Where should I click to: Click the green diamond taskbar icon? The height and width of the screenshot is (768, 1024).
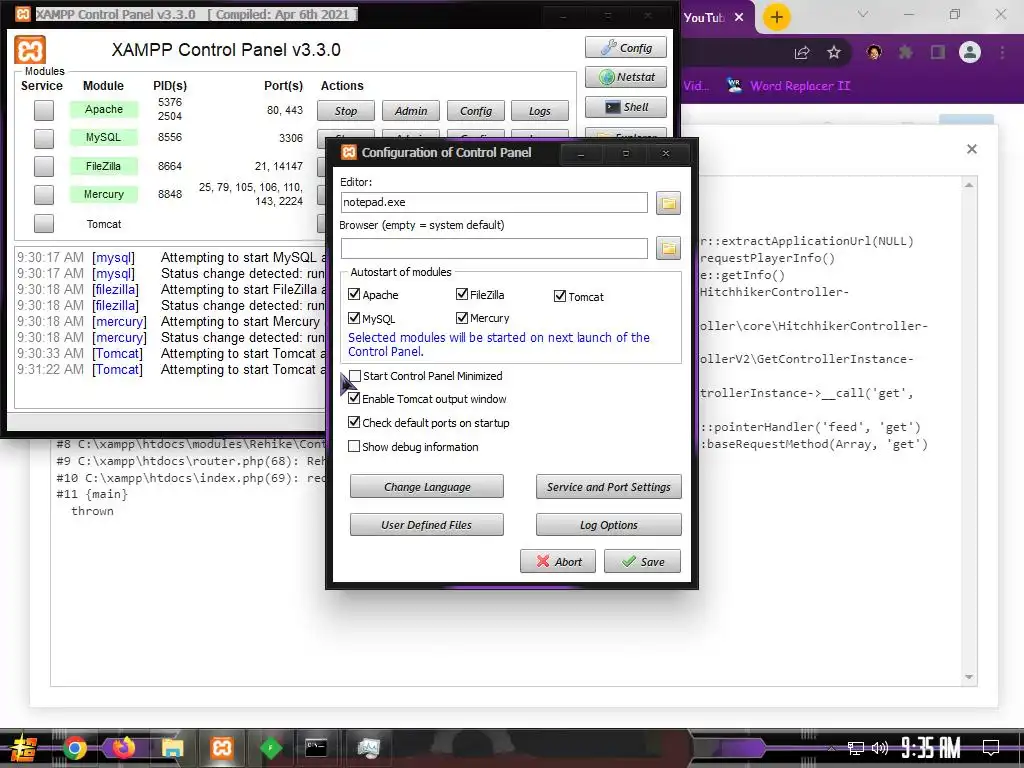tap(270, 748)
